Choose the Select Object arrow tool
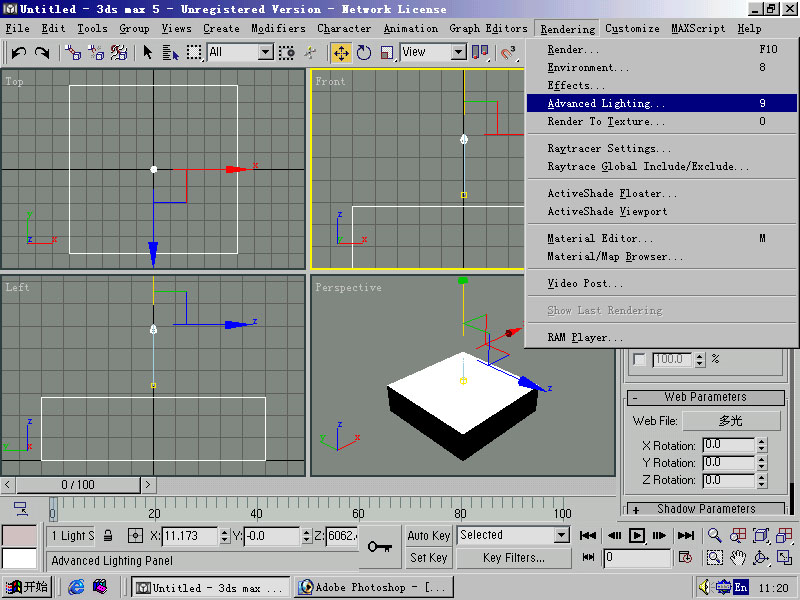 (x=148, y=52)
